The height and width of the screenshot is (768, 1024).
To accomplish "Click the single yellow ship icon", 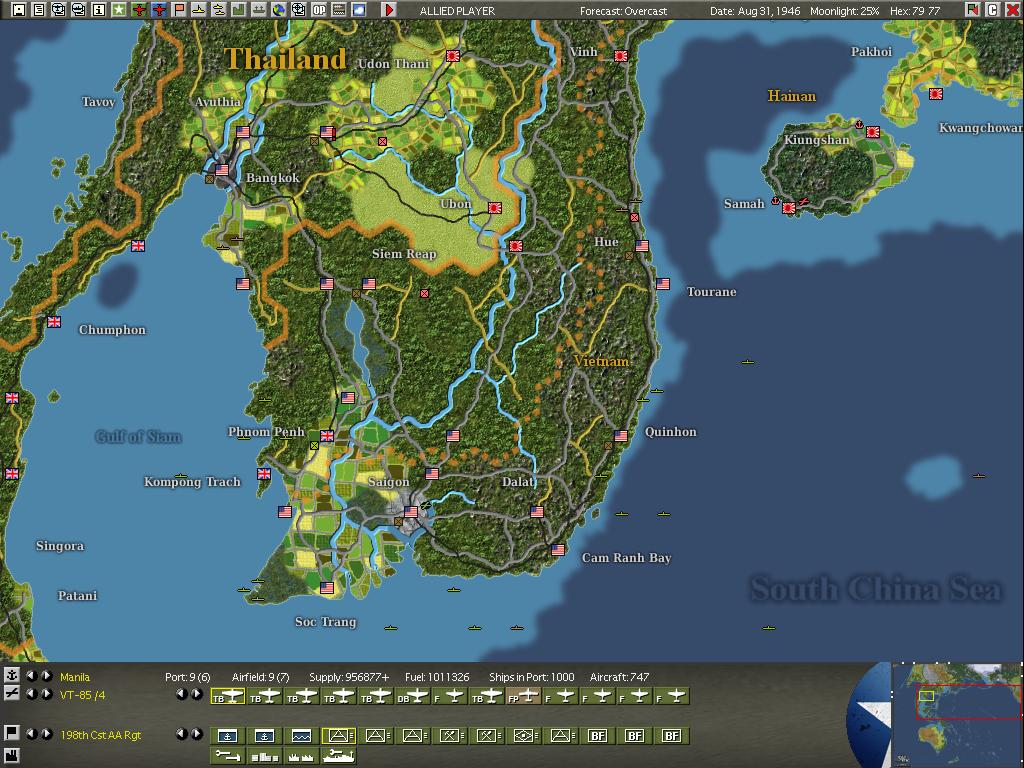I will pyautogui.click(x=199, y=10).
